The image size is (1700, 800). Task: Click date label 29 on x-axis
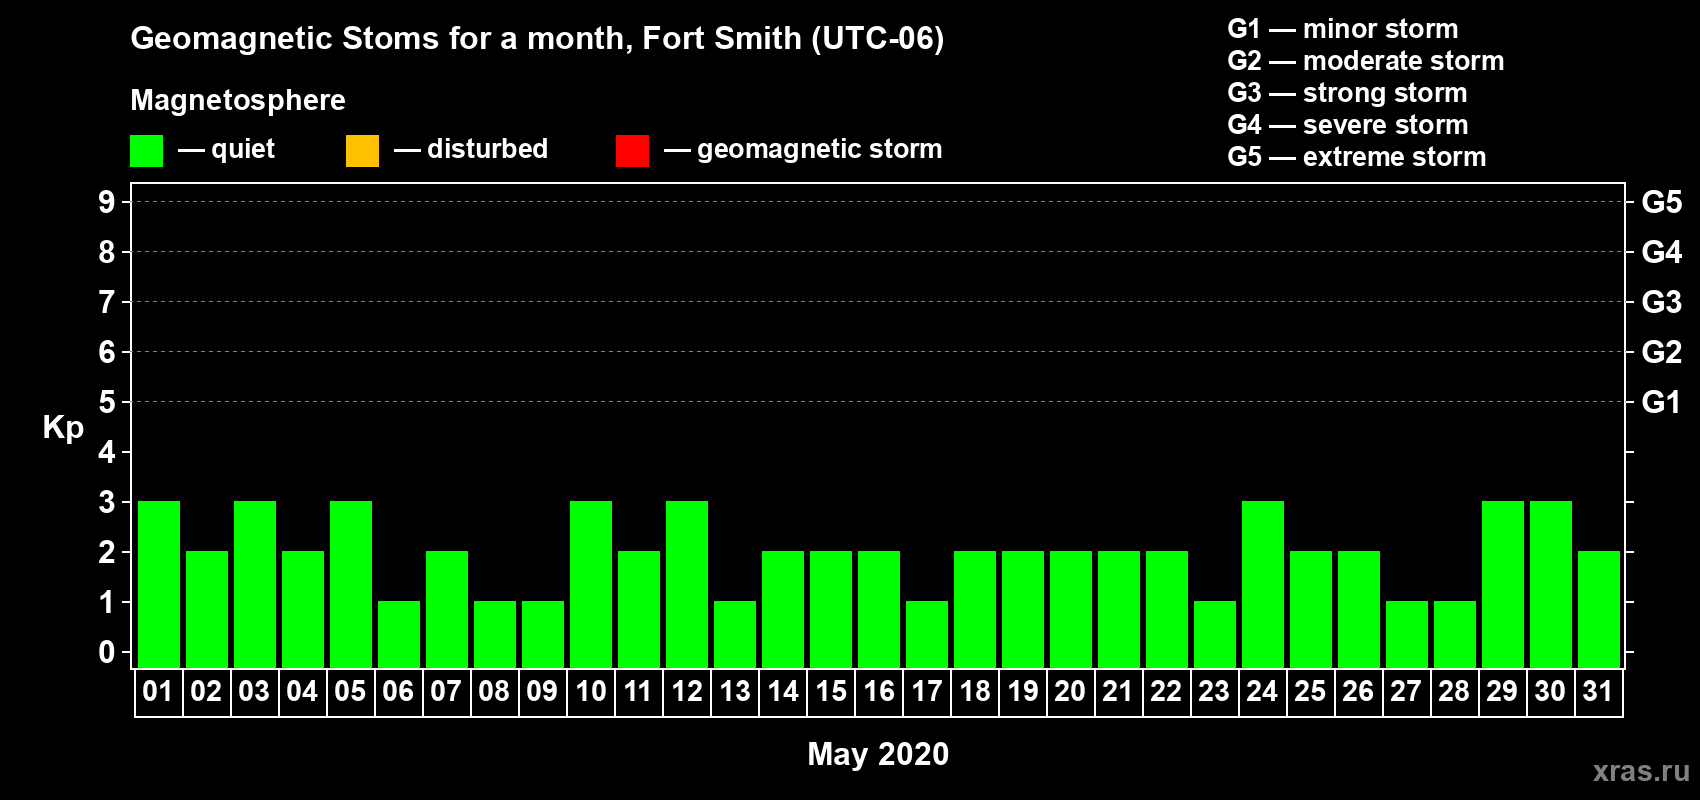pyautogui.click(x=1502, y=692)
